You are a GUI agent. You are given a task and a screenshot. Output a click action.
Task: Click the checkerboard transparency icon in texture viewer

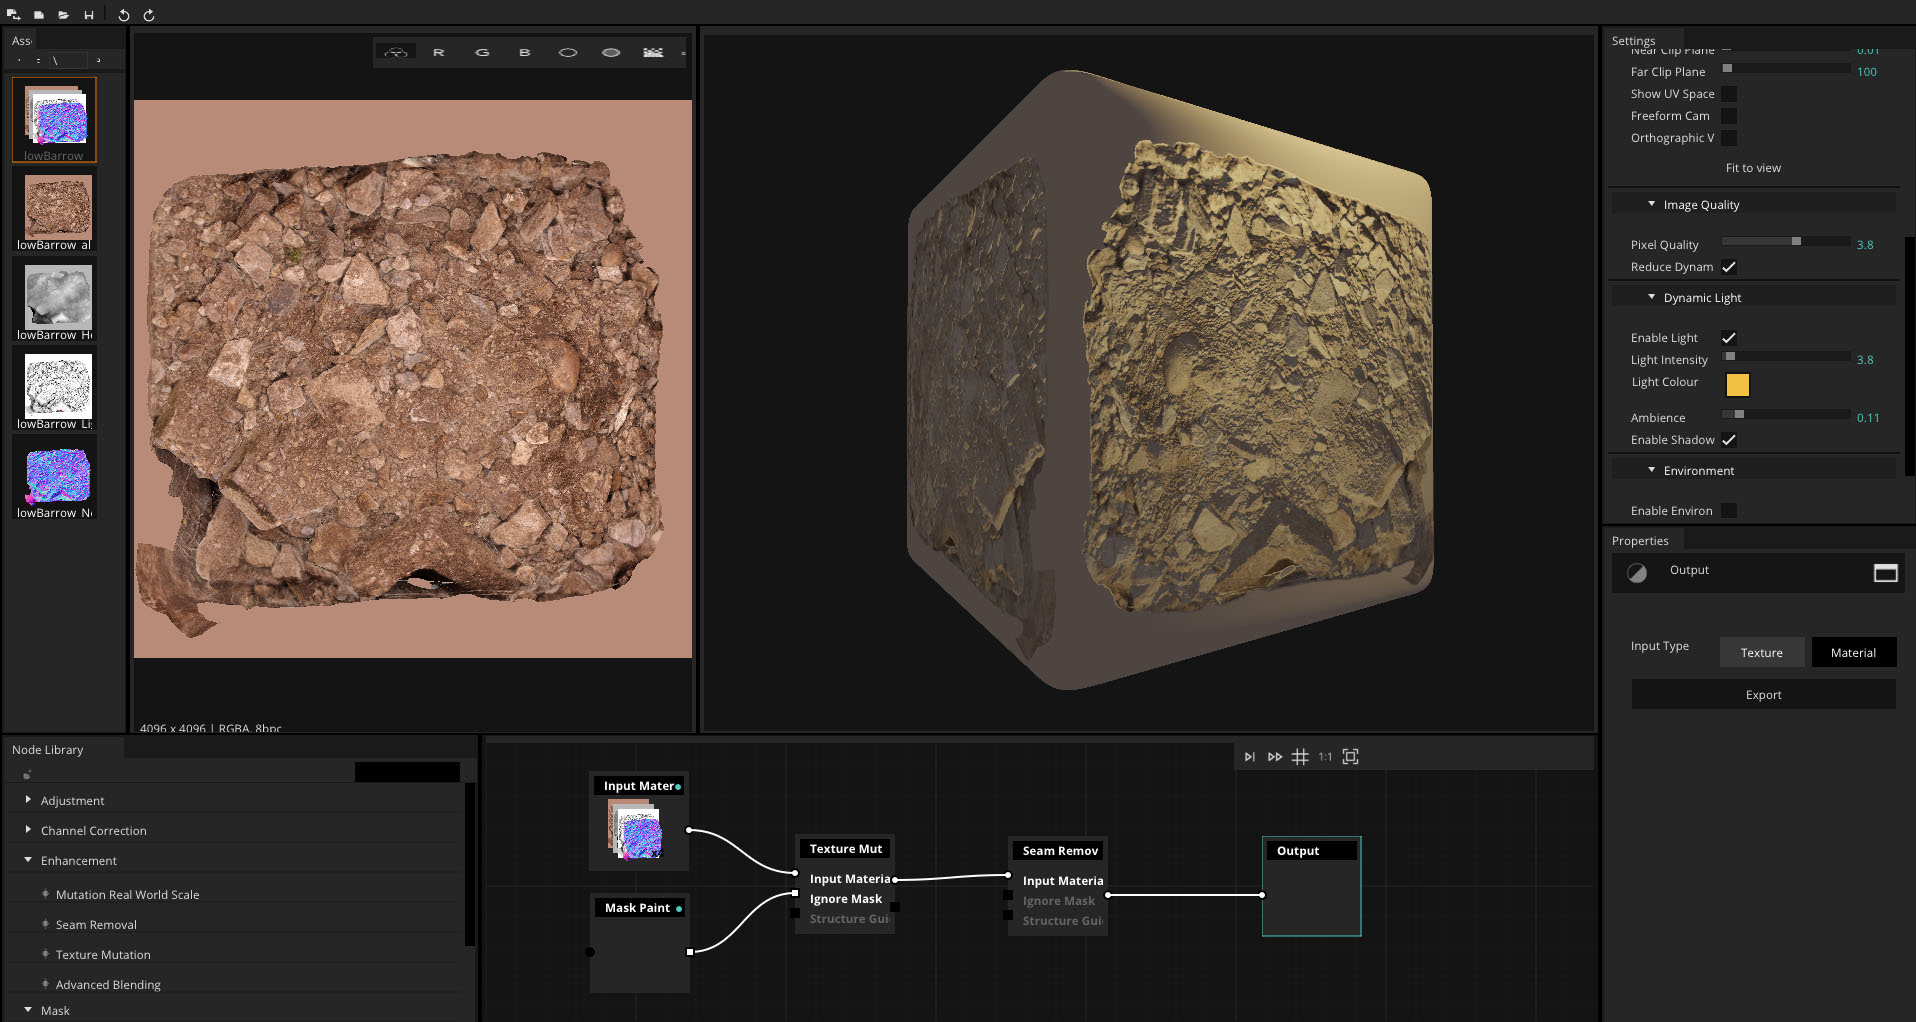click(653, 52)
